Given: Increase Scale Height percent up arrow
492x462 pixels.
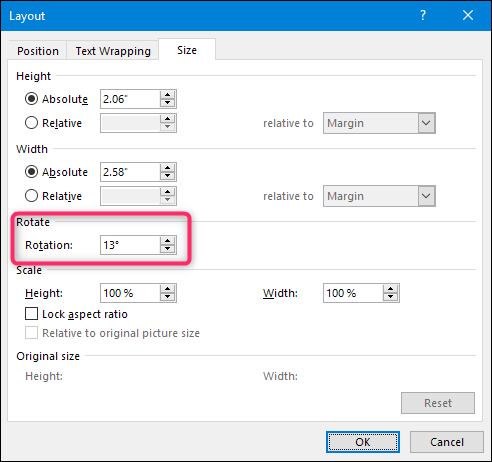Looking at the screenshot, I should 167,289.
